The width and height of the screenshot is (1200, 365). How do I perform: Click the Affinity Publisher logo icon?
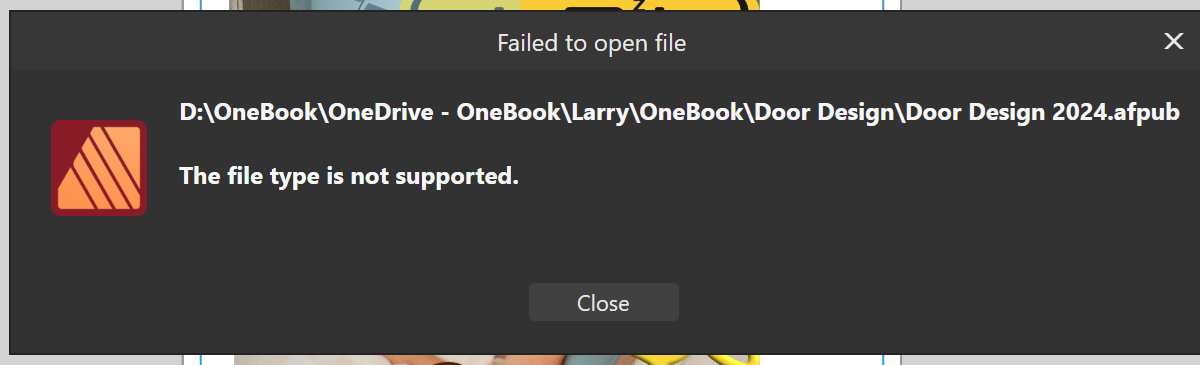99,168
